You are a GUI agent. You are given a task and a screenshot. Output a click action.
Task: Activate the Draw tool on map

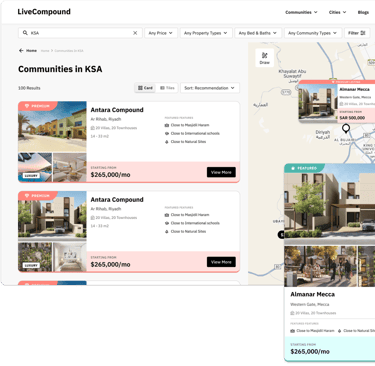265,58
